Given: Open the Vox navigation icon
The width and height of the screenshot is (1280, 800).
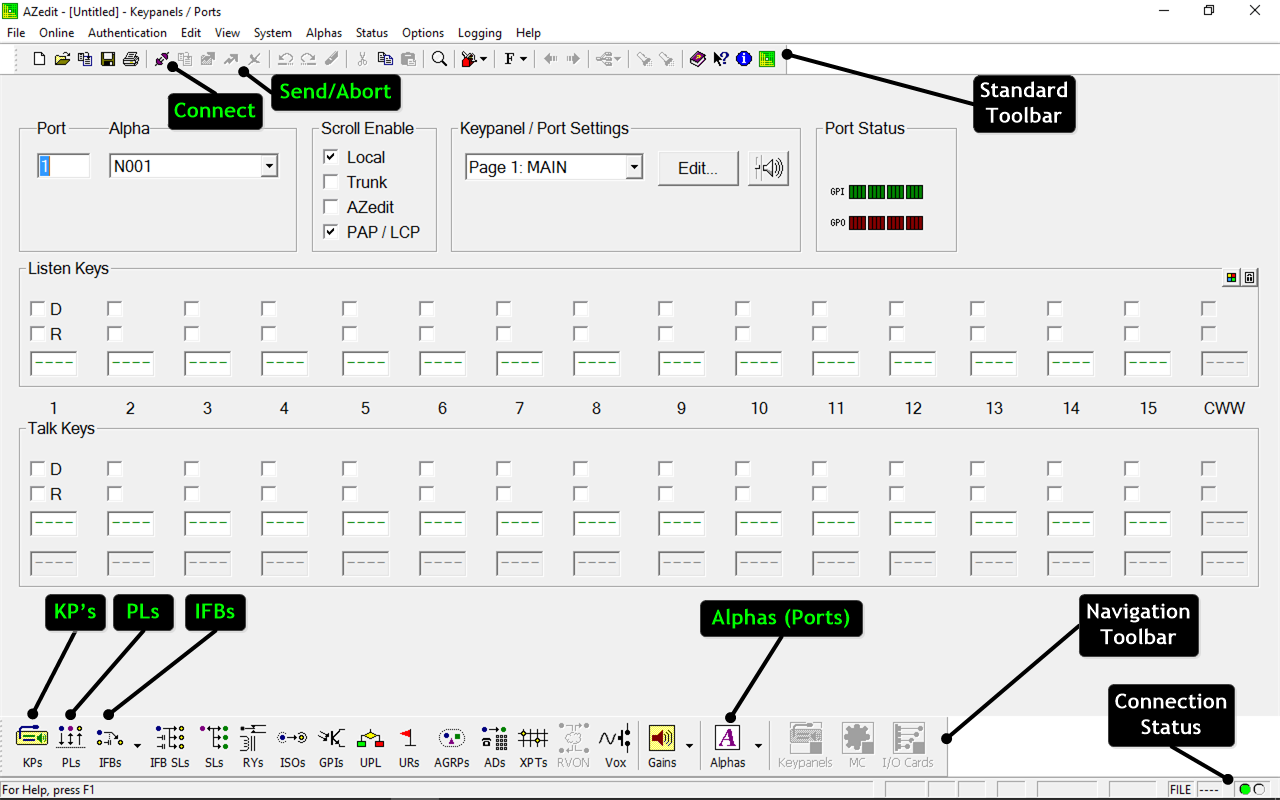Looking at the screenshot, I should click(615, 746).
